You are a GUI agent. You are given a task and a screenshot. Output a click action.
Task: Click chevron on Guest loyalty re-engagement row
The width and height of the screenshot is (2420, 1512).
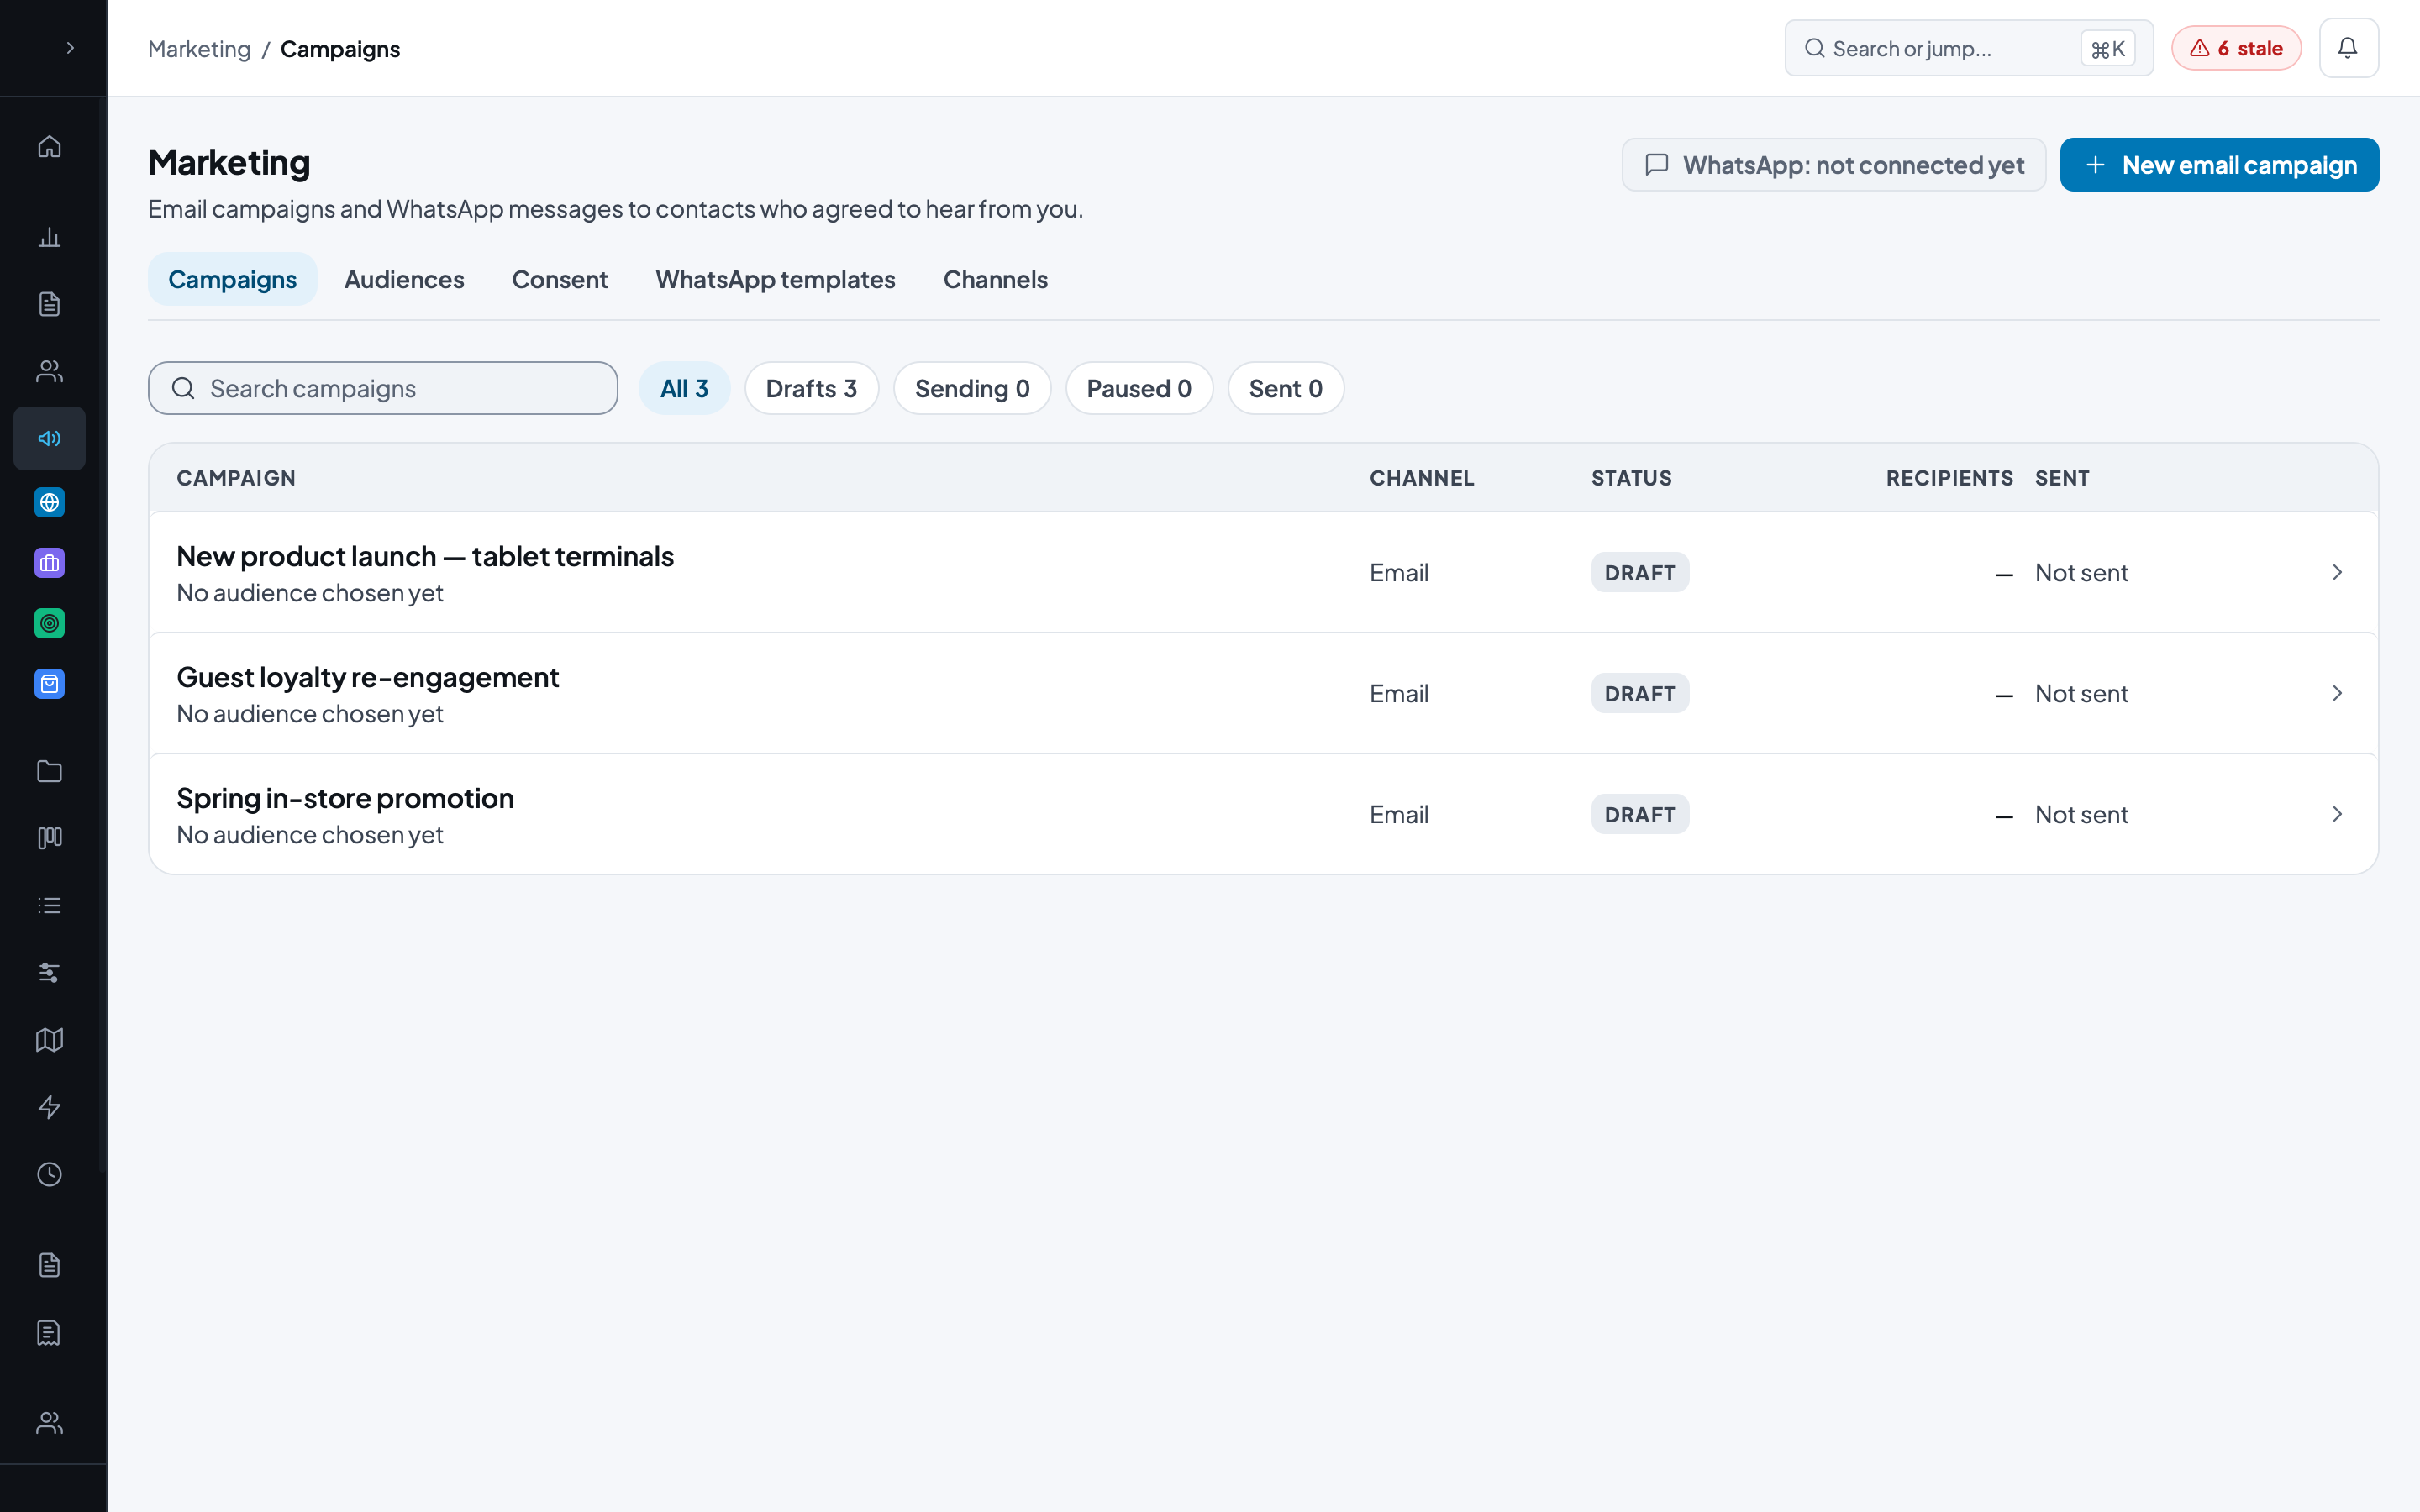[2337, 693]
